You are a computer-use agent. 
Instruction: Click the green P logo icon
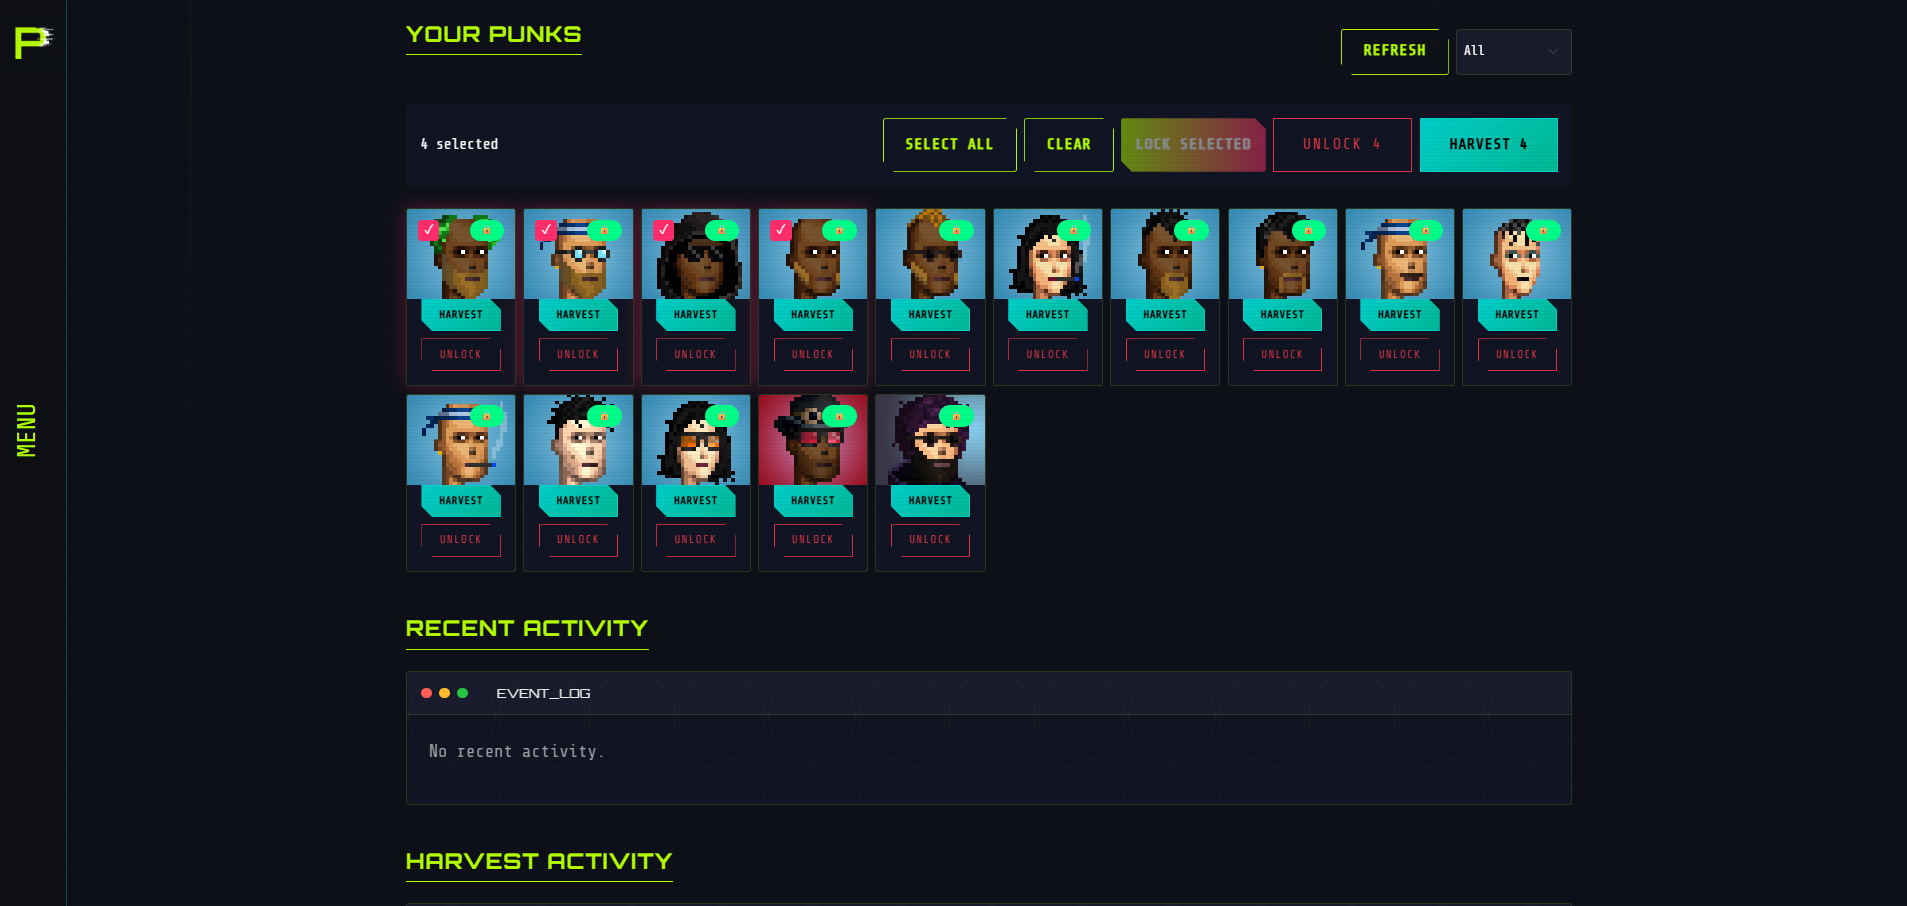point(33,42)
